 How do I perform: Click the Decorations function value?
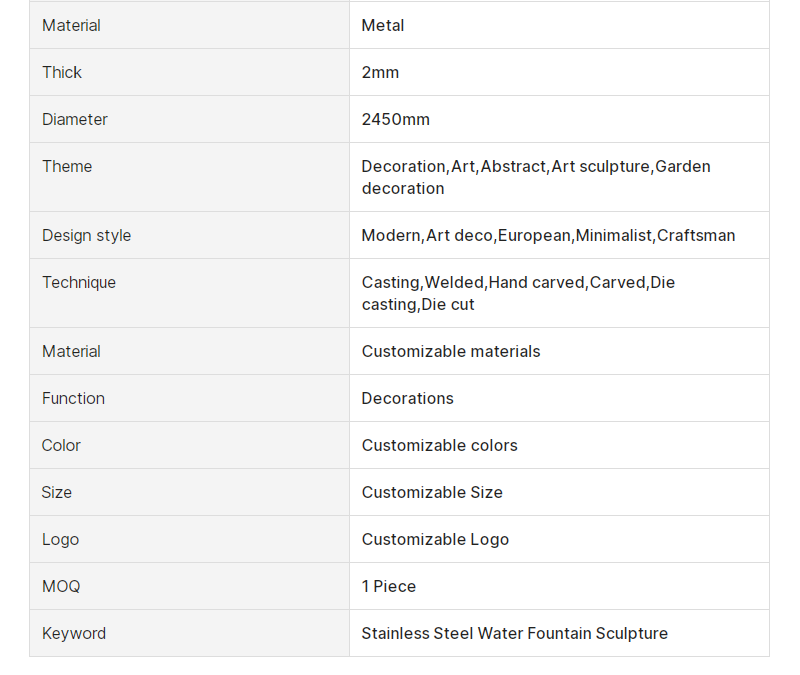[408, 398]
